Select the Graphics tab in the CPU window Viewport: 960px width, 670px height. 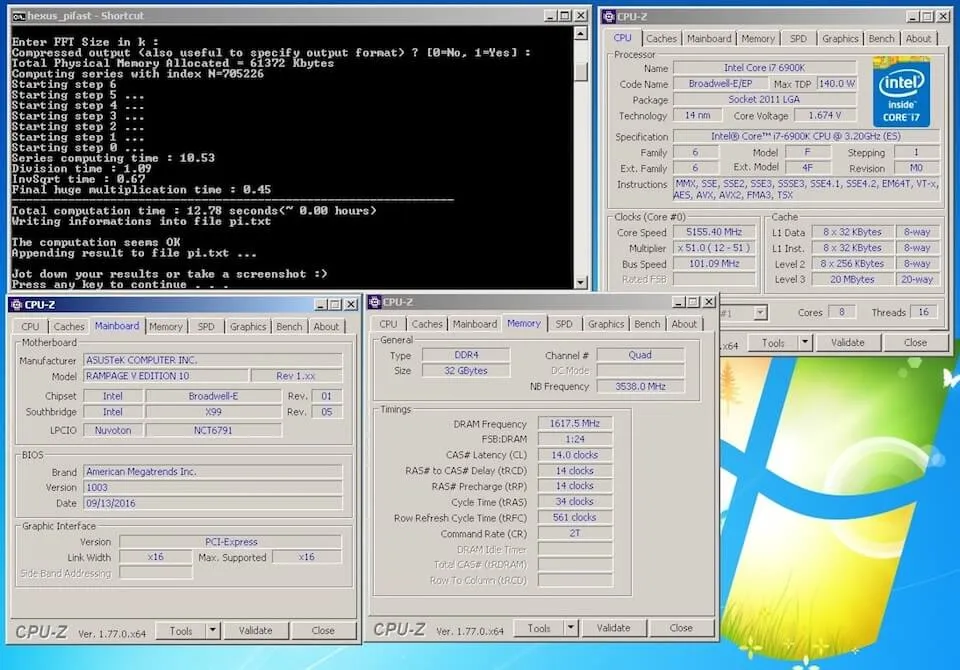[x=839, y=39]
